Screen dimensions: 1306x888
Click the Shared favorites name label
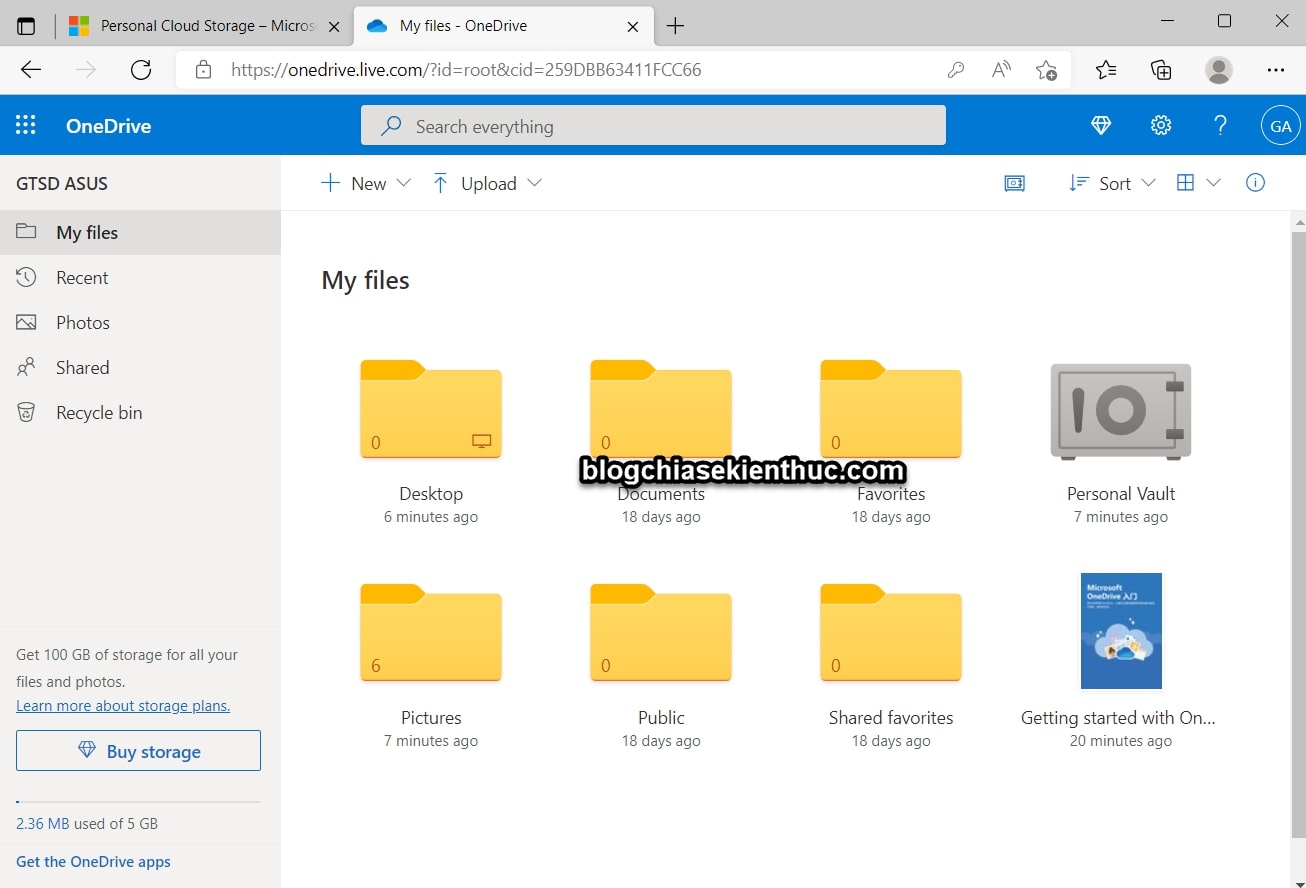pyautogui.click(x=891, y=718)
